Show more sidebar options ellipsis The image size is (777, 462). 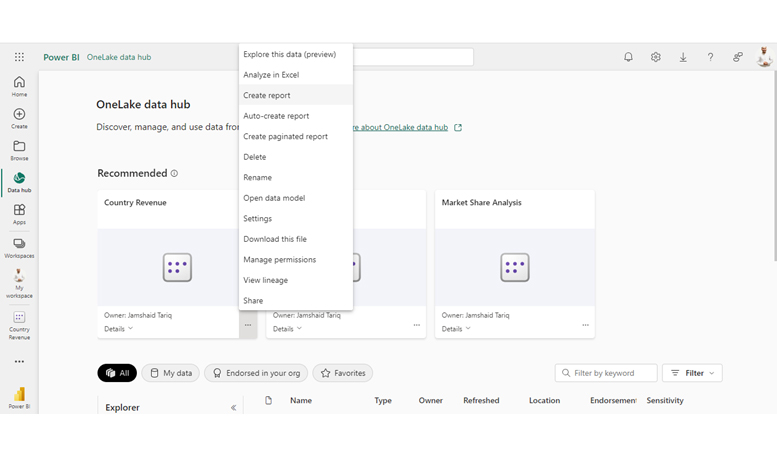[x=19, y=361]
